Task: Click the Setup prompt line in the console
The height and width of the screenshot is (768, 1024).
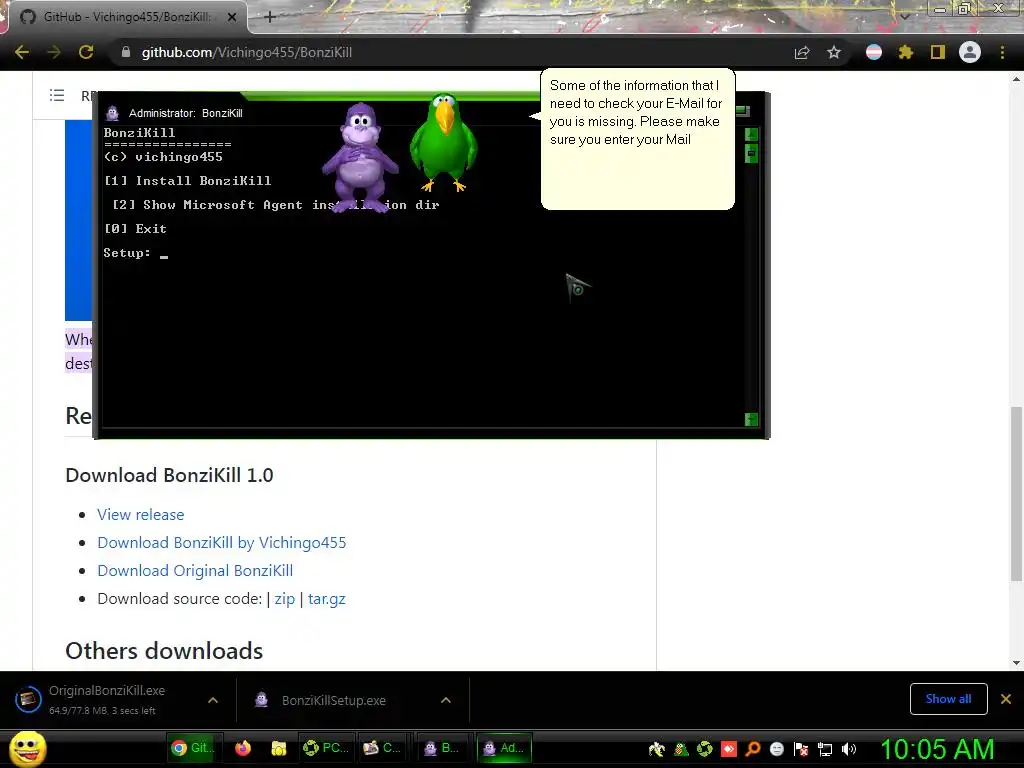Action: [136, 253]
